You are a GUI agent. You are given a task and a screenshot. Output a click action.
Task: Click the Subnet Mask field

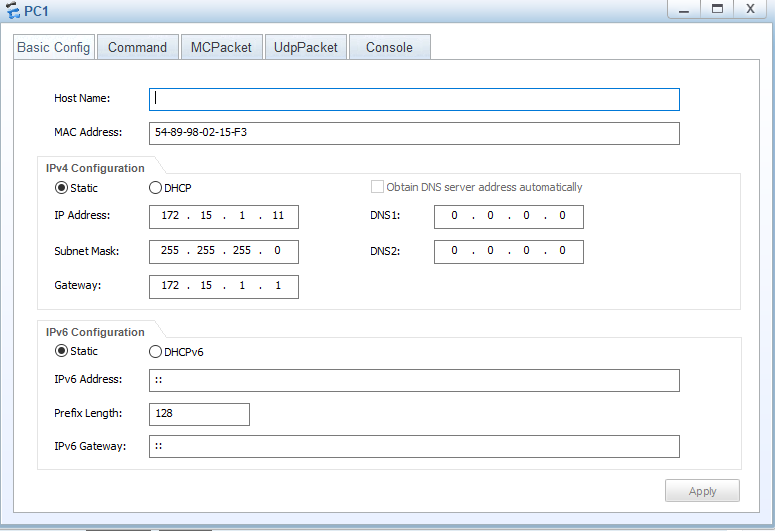[x=224, y=251]
